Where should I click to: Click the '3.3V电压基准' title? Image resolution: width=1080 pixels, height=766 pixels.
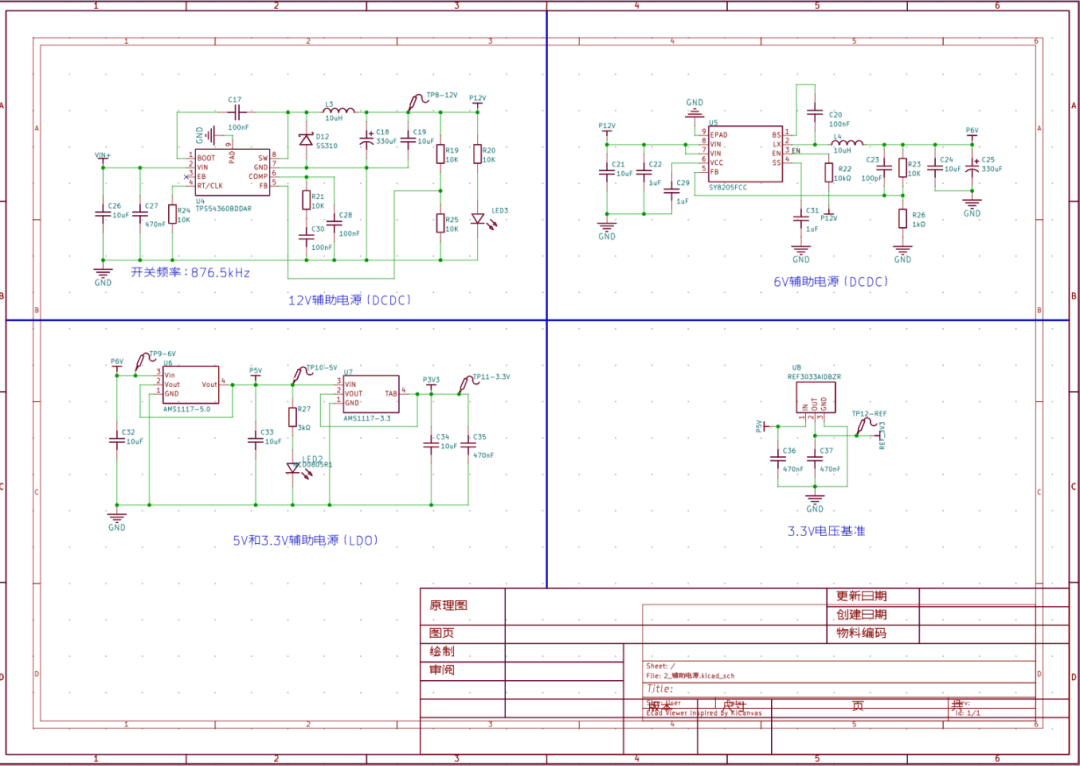(x=827, y=531)
